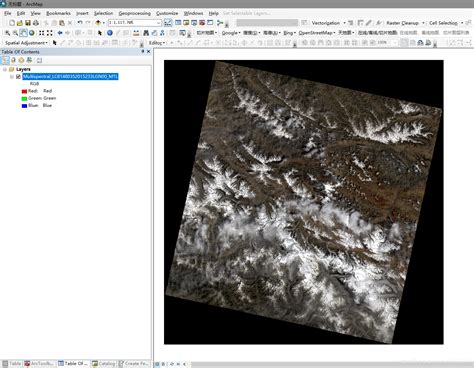The width and height of the screenshot is (474, 368).
Task: Open the Windows menu
Action: click(193, 13)
